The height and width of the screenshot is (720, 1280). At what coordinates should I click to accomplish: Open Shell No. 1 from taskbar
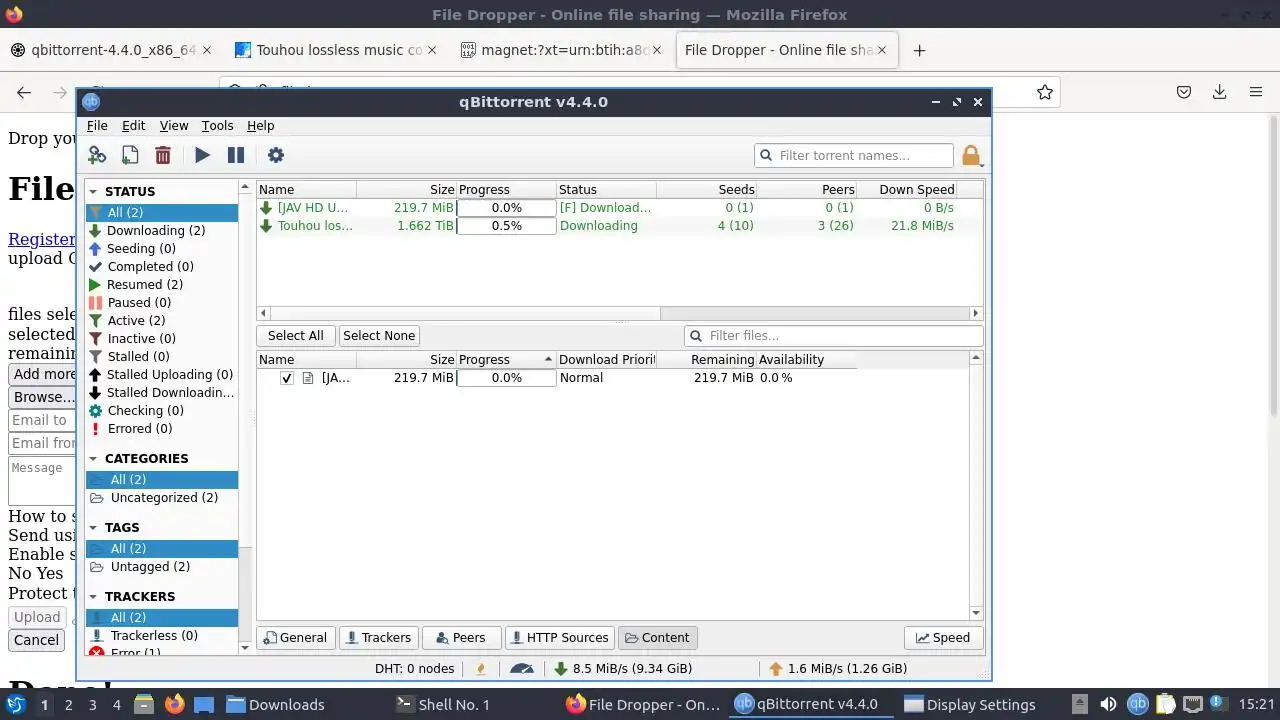(443, 704)
